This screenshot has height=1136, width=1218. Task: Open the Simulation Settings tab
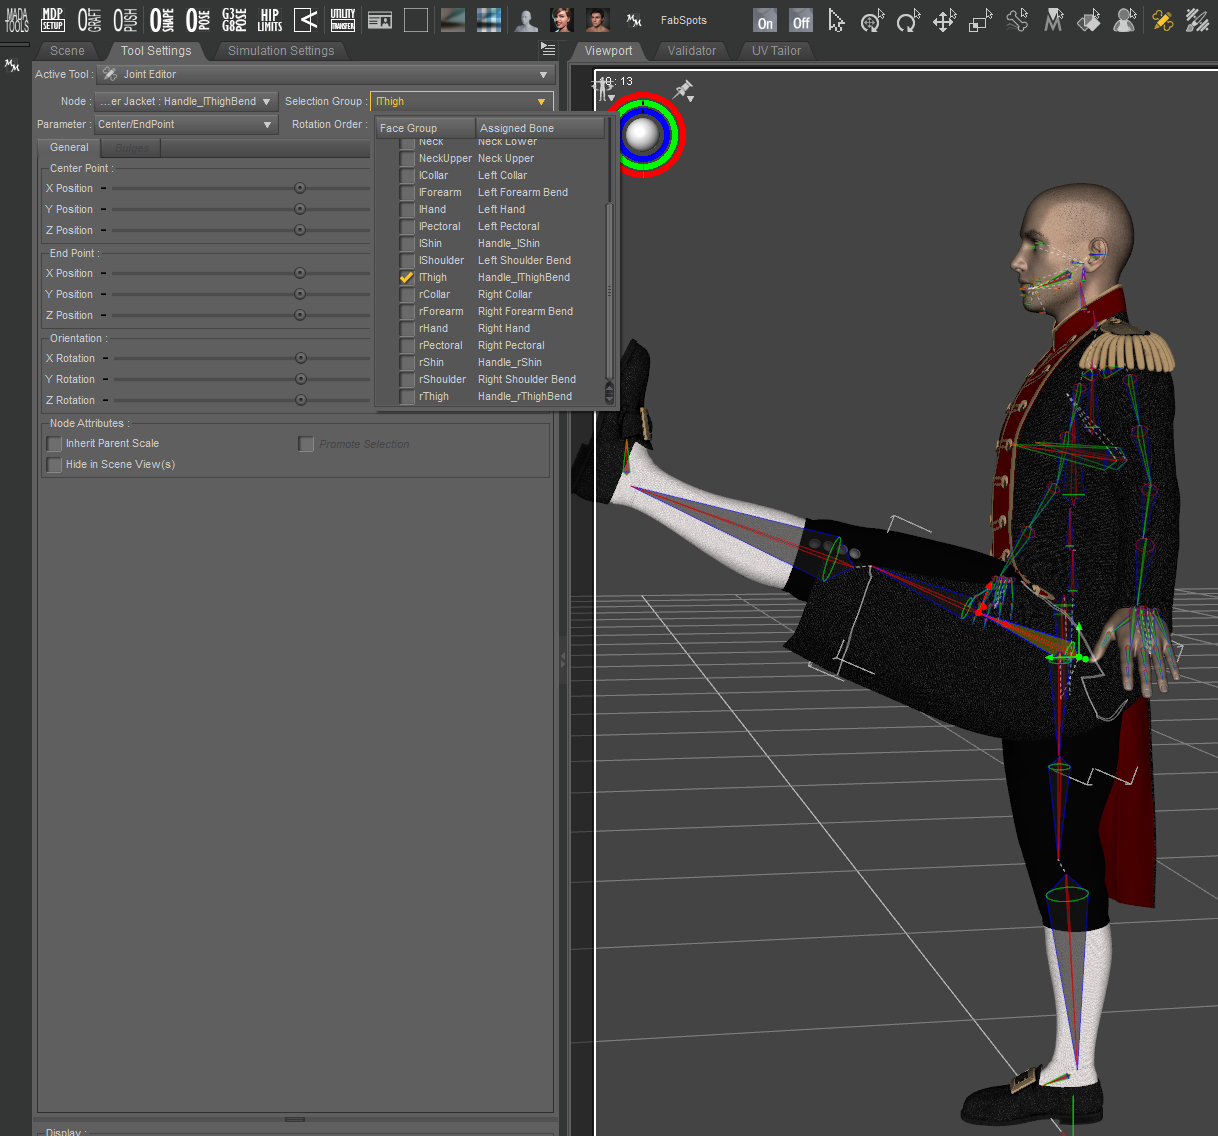point(281,51)
